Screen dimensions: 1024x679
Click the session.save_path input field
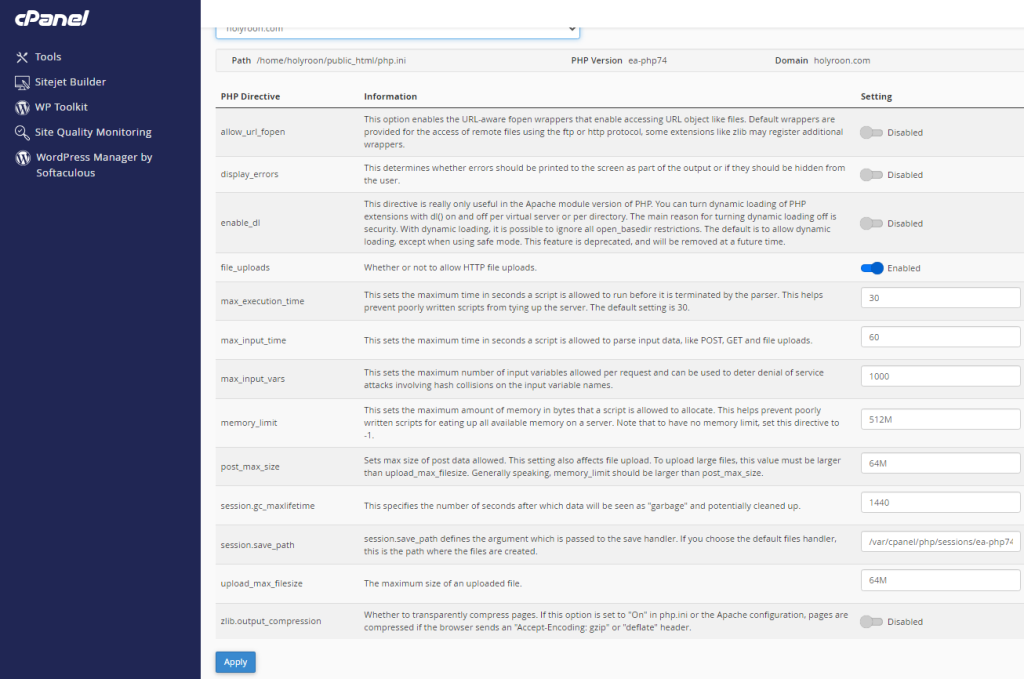[940, 542]
